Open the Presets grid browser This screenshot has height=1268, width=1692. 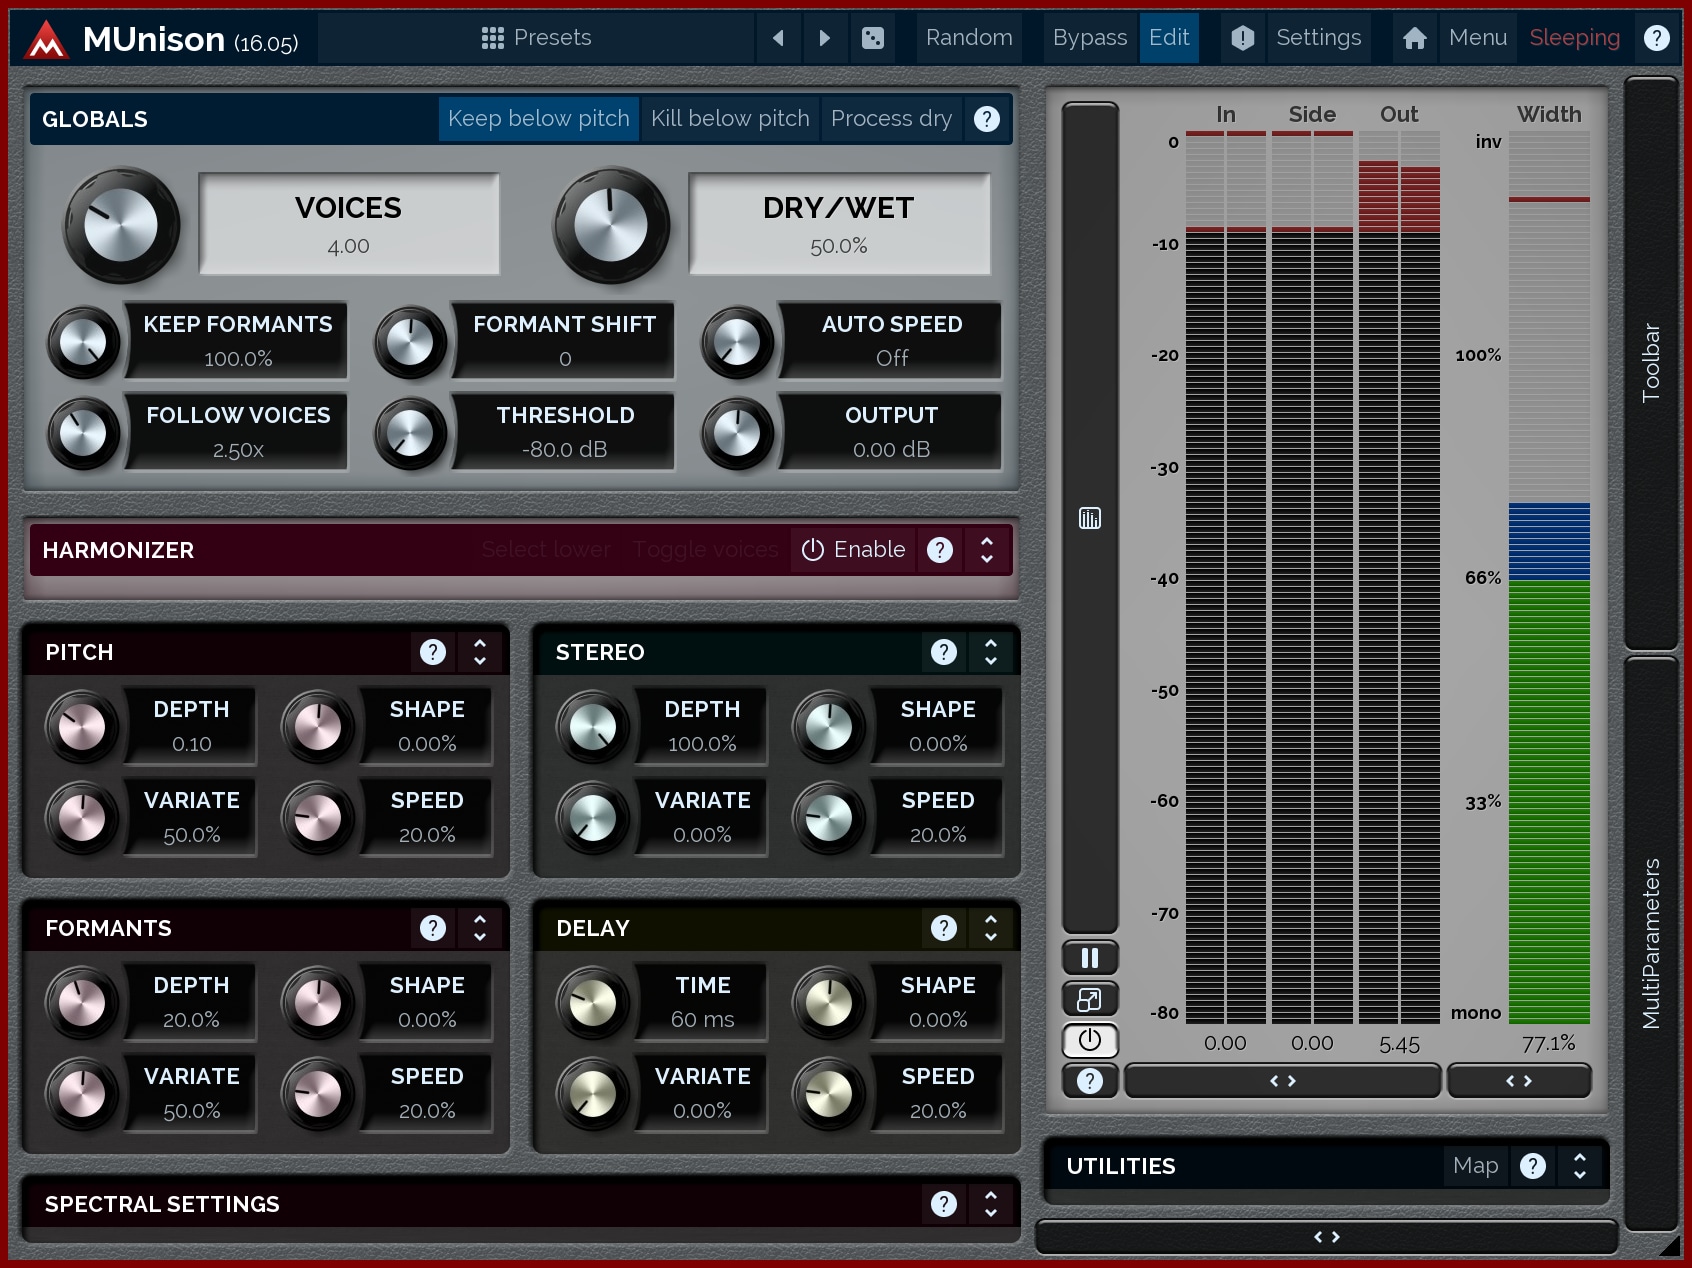point(492,38)
